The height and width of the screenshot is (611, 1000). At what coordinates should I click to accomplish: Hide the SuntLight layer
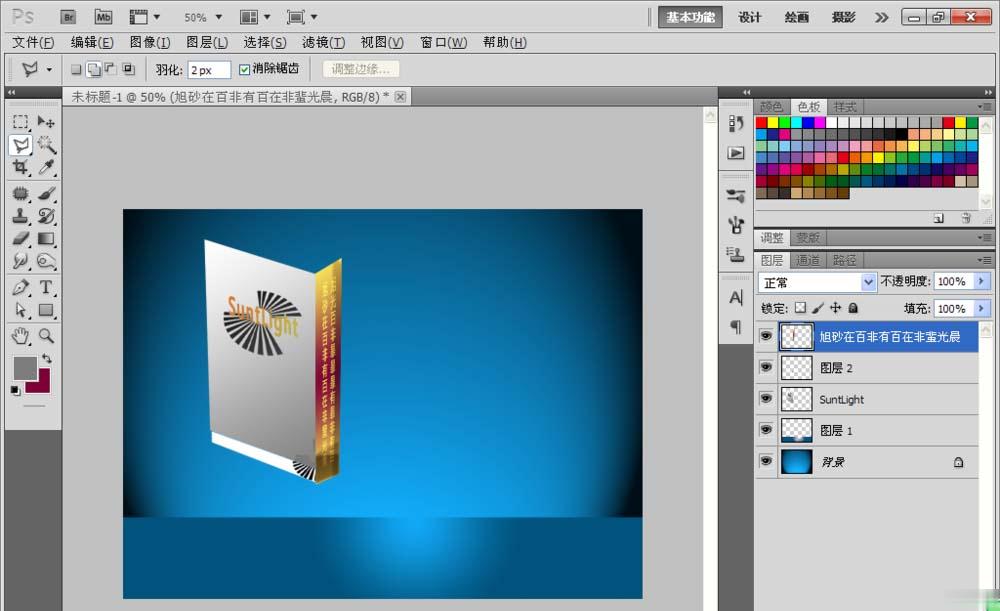click(x=766, y=399)
